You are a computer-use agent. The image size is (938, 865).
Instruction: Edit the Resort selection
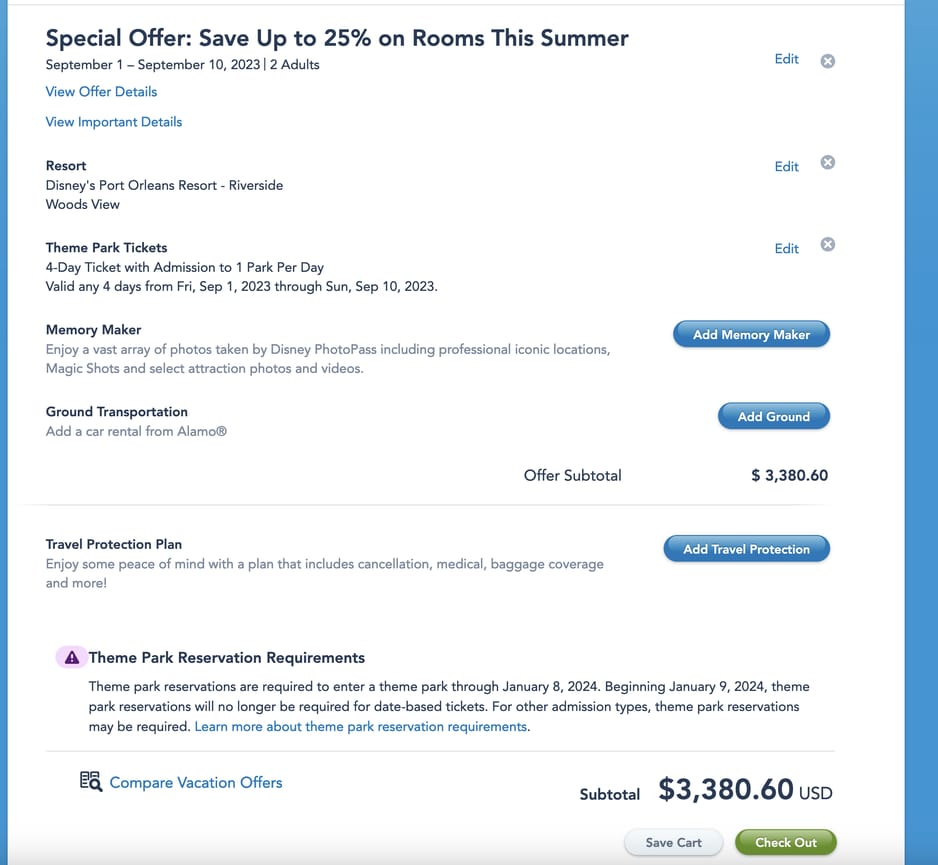tap(786, 167)
